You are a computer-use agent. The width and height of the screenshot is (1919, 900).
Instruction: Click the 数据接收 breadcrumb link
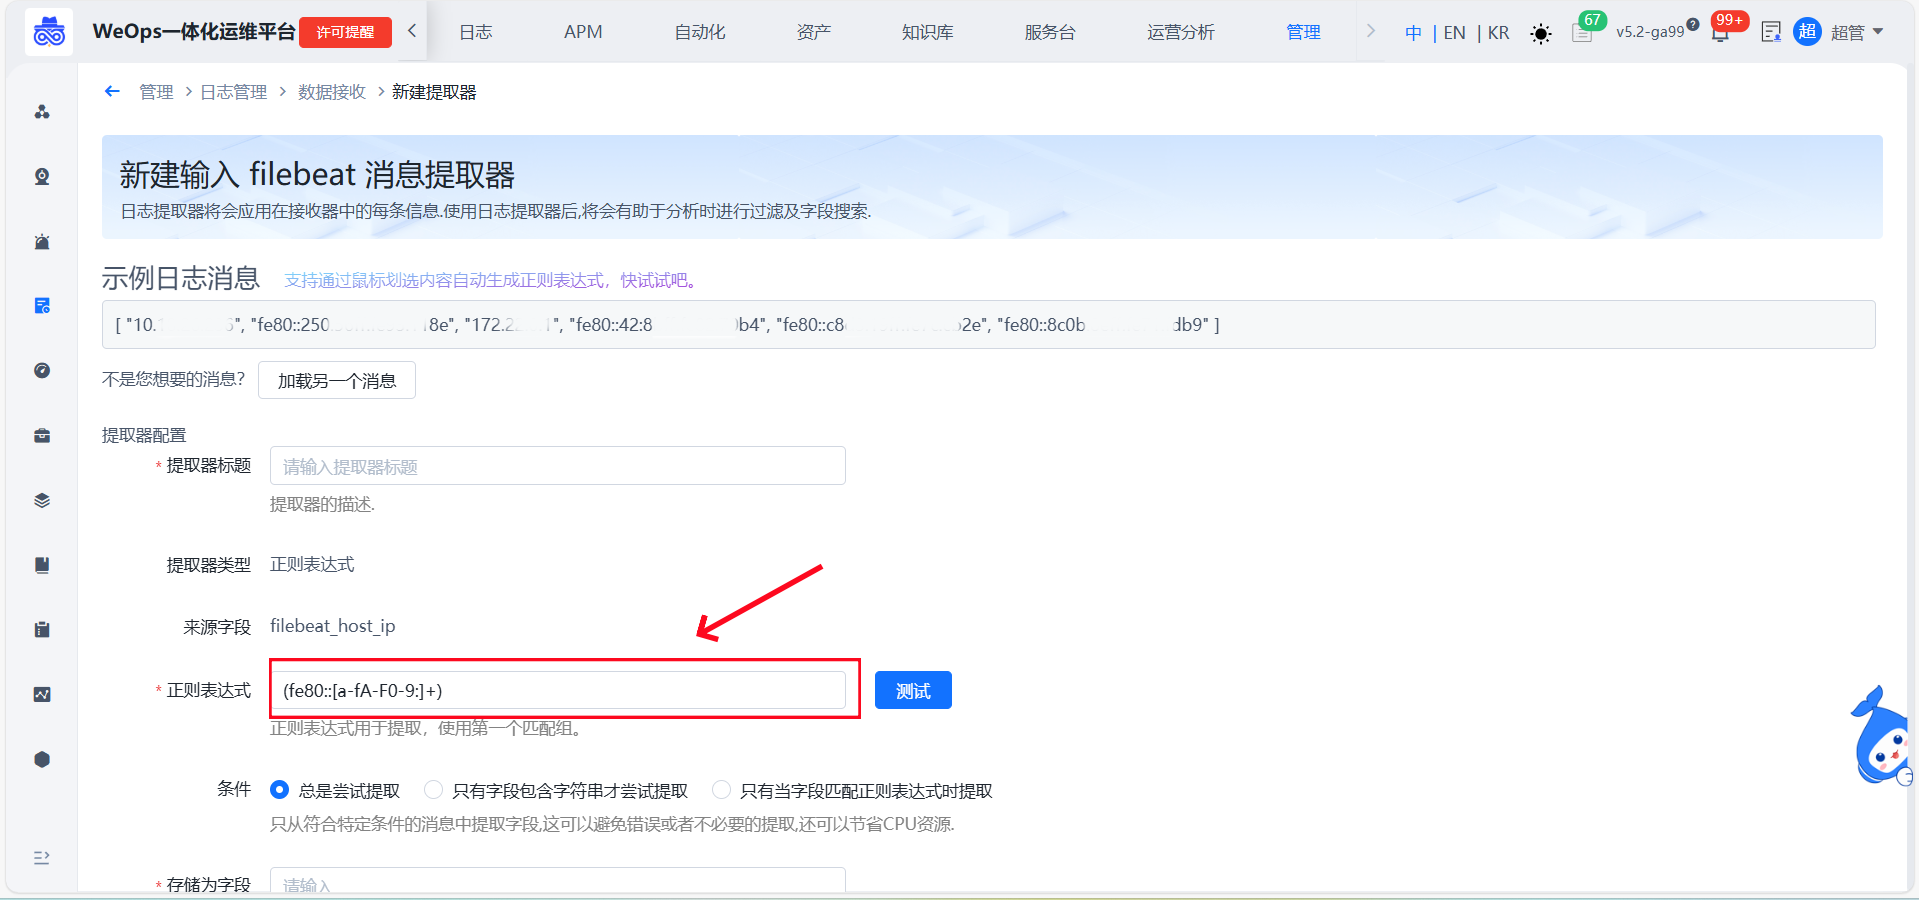coord(332,92)
